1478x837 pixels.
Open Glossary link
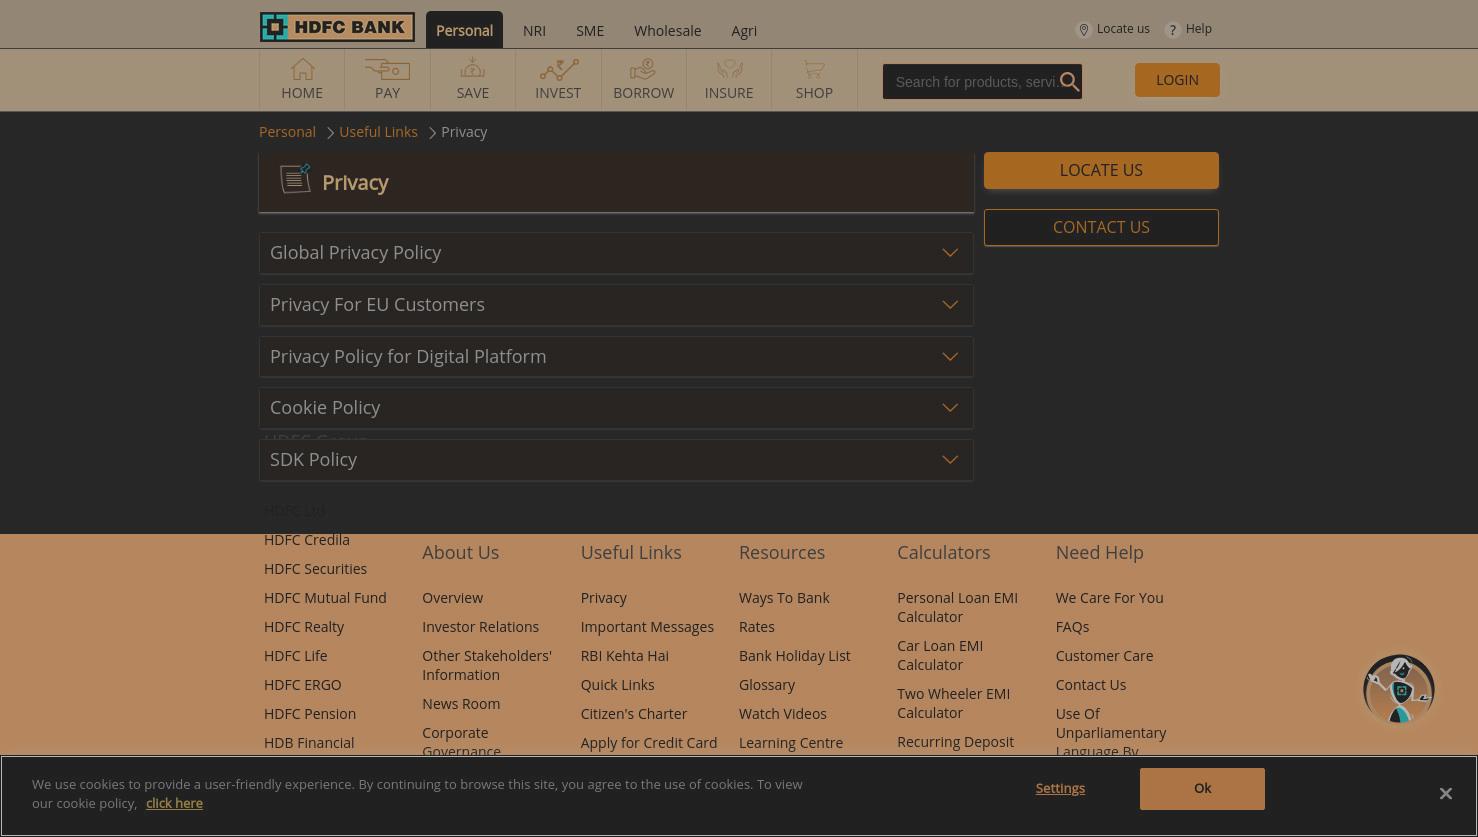coord(767,685)
